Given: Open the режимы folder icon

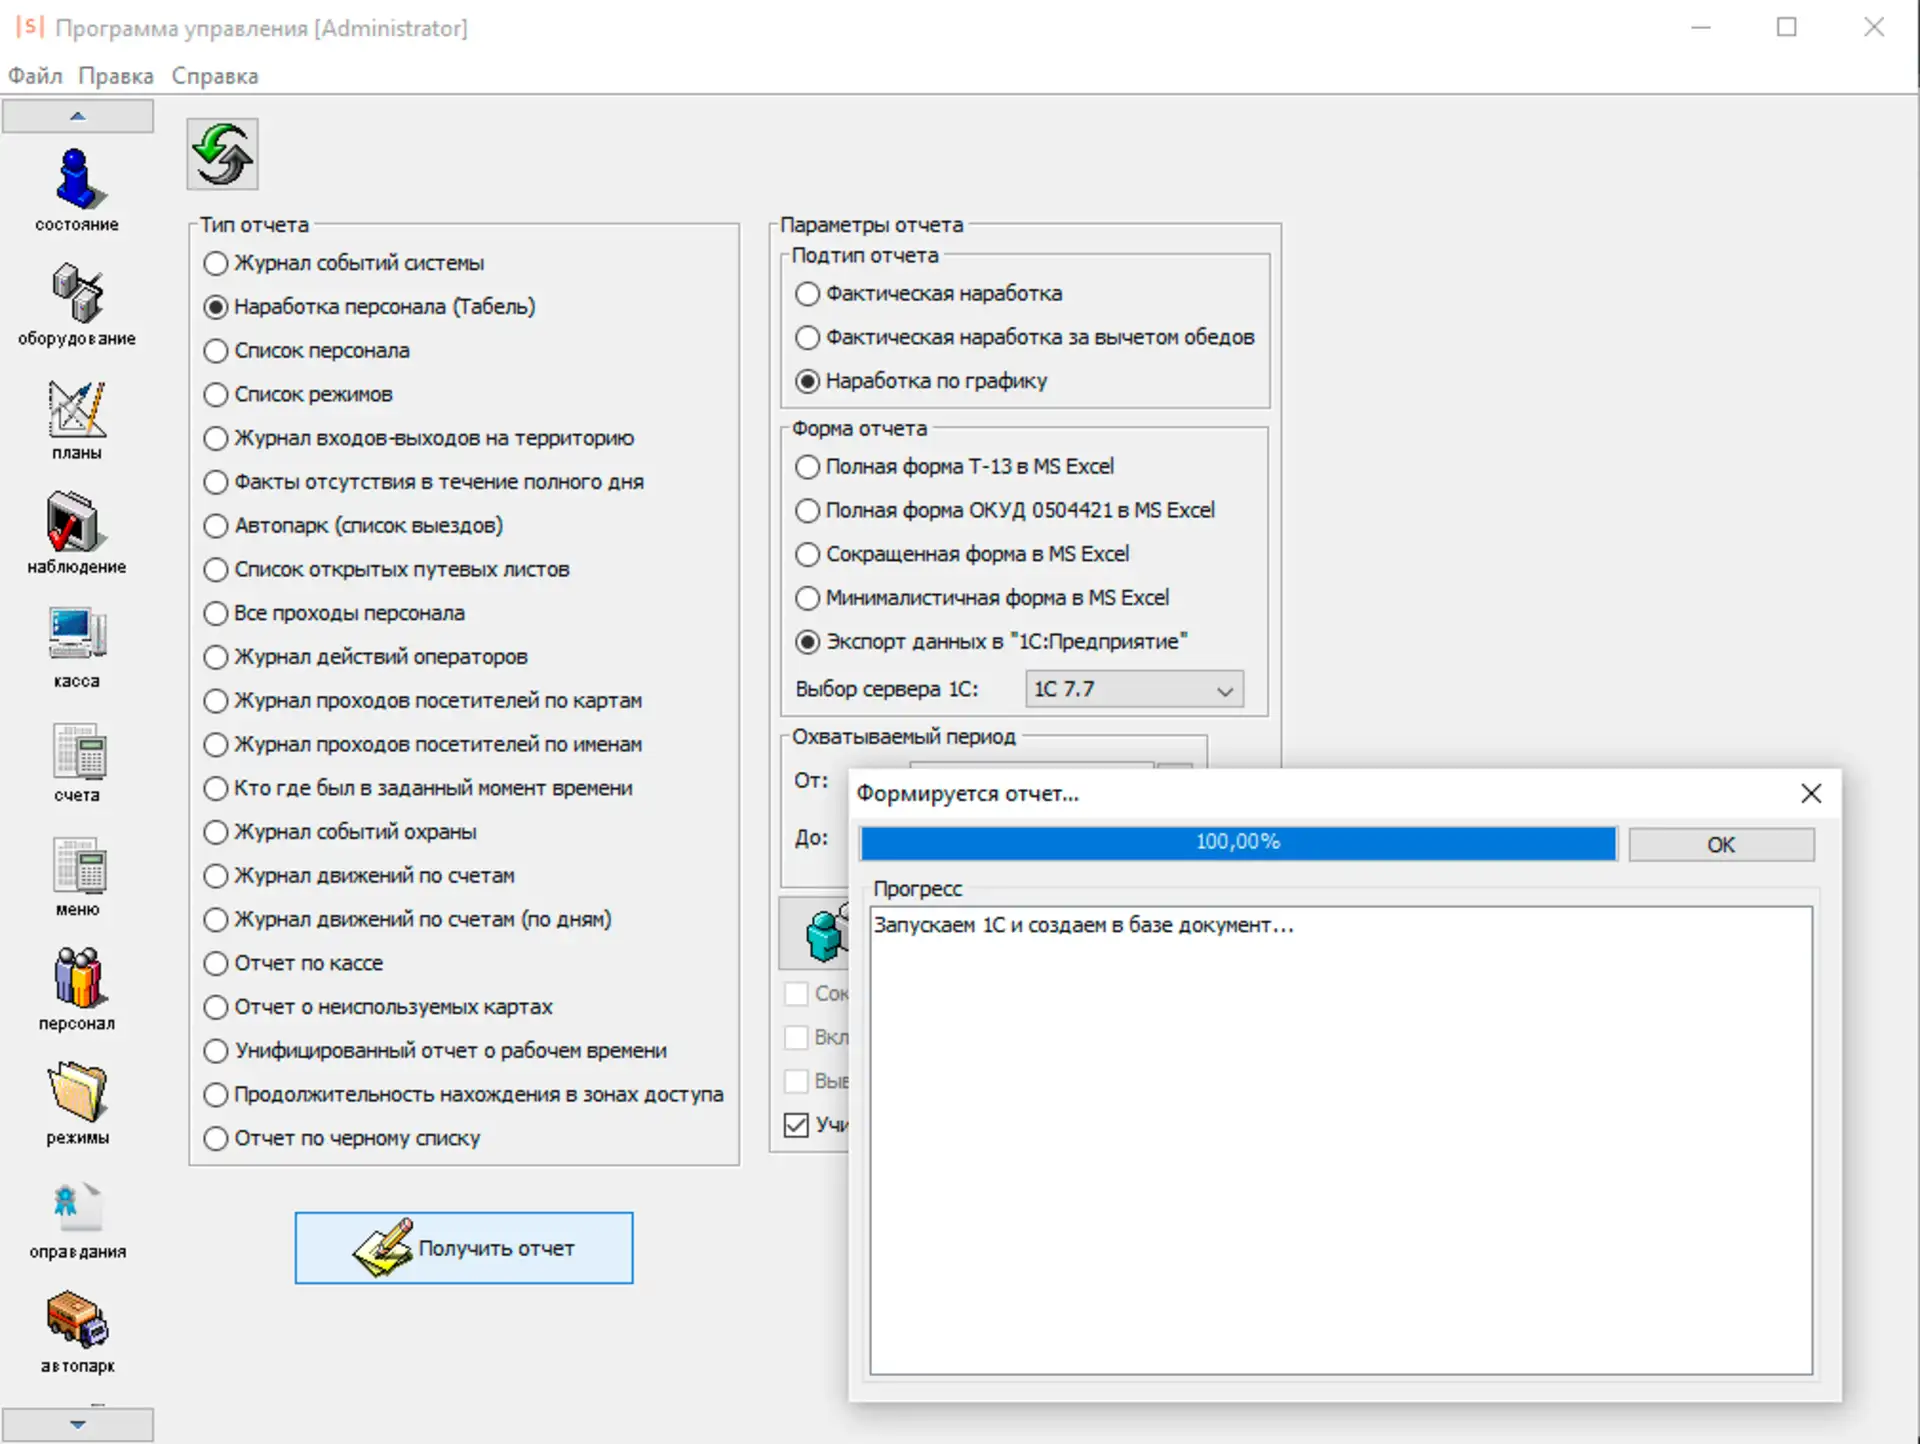Looking at the screenshot, I should tap(77, 1092).
